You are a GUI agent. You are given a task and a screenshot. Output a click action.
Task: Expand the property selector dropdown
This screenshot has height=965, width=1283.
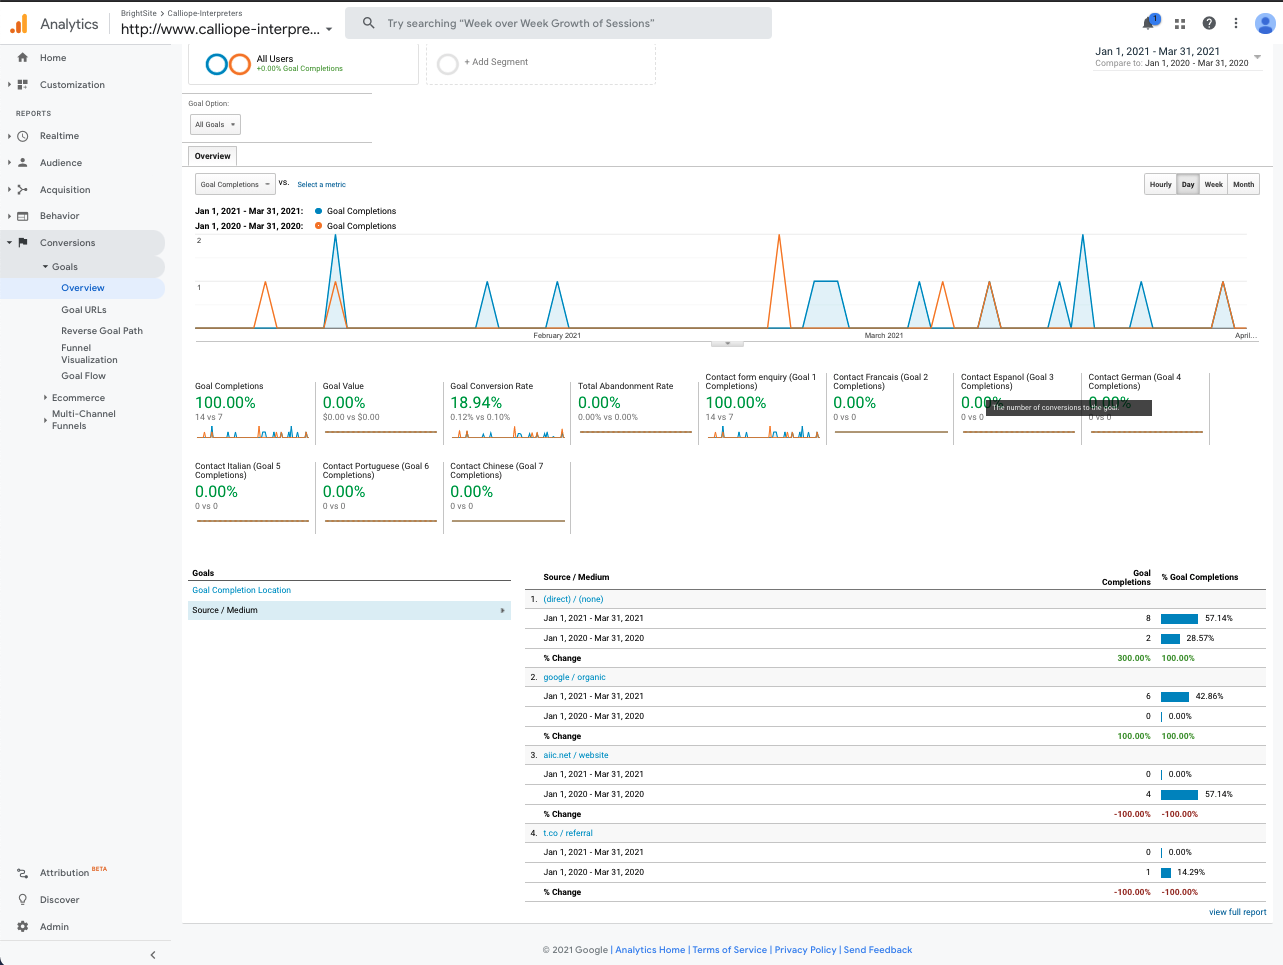point(330,29)
